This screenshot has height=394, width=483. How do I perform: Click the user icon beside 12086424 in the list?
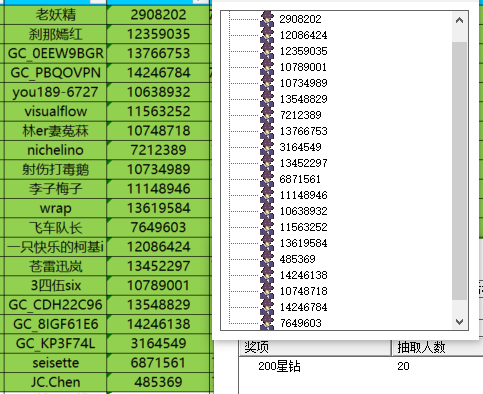click(267, 35)
